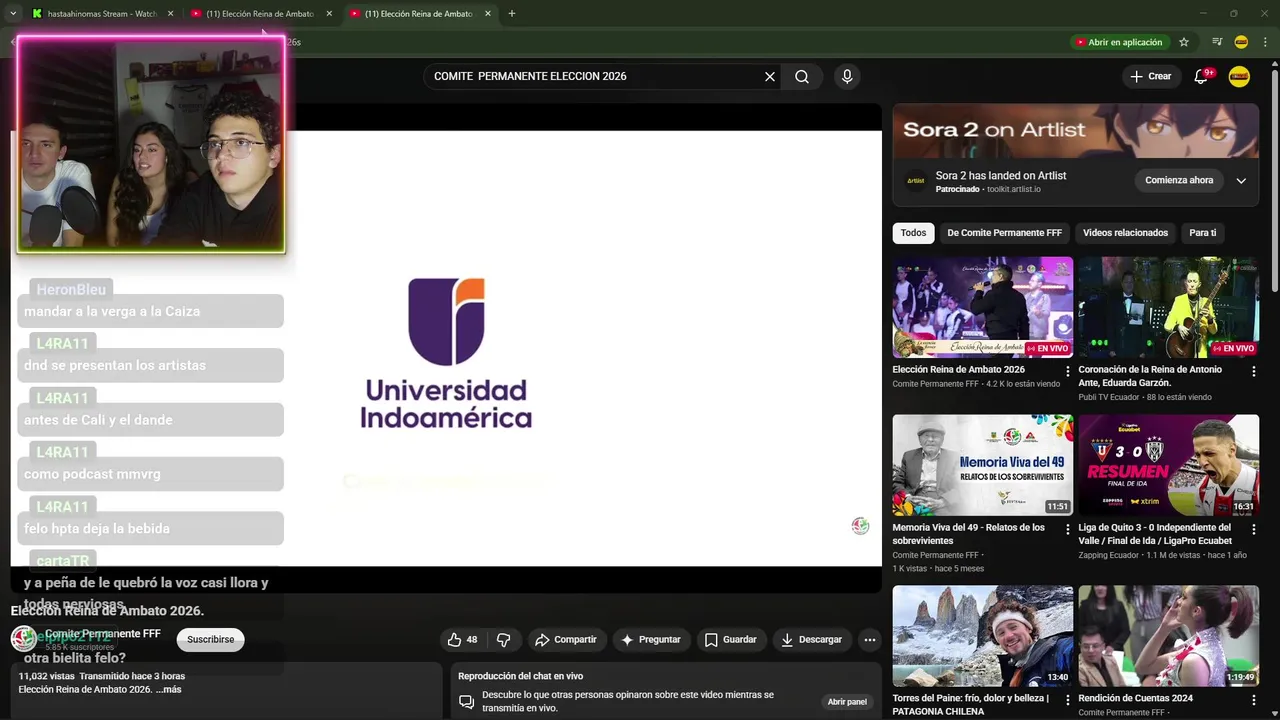1280x720 pixels.
Task: Select De Comite Permanente FFF chip
Action: (1004, 233)
